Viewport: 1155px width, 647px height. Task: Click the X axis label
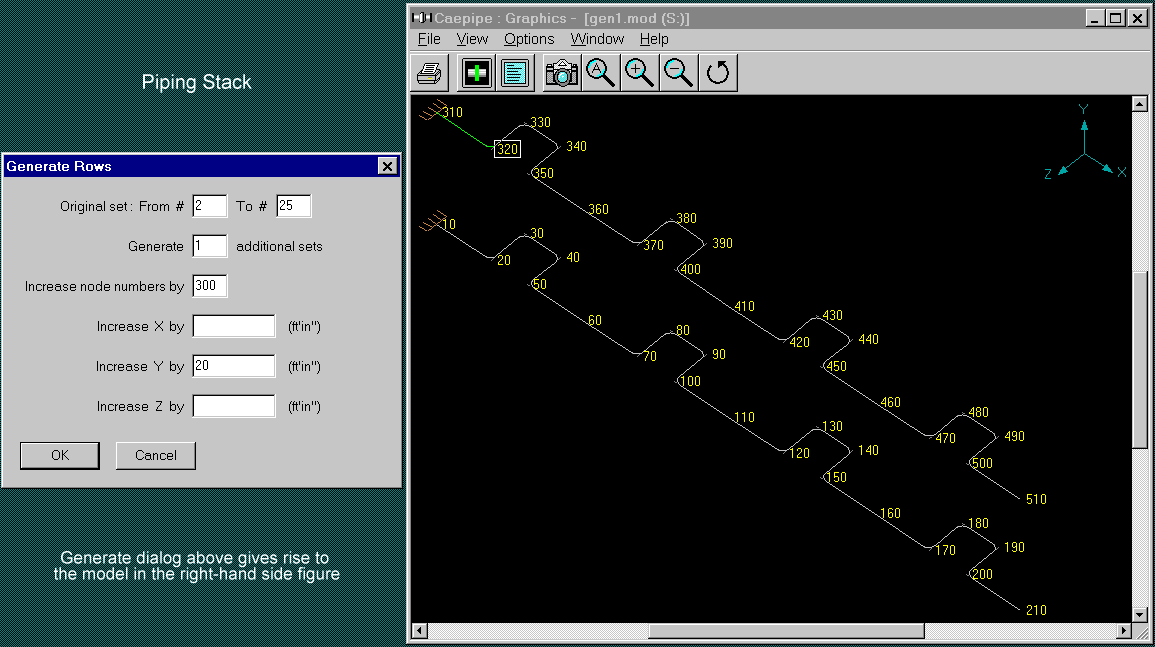point(1122,172)
